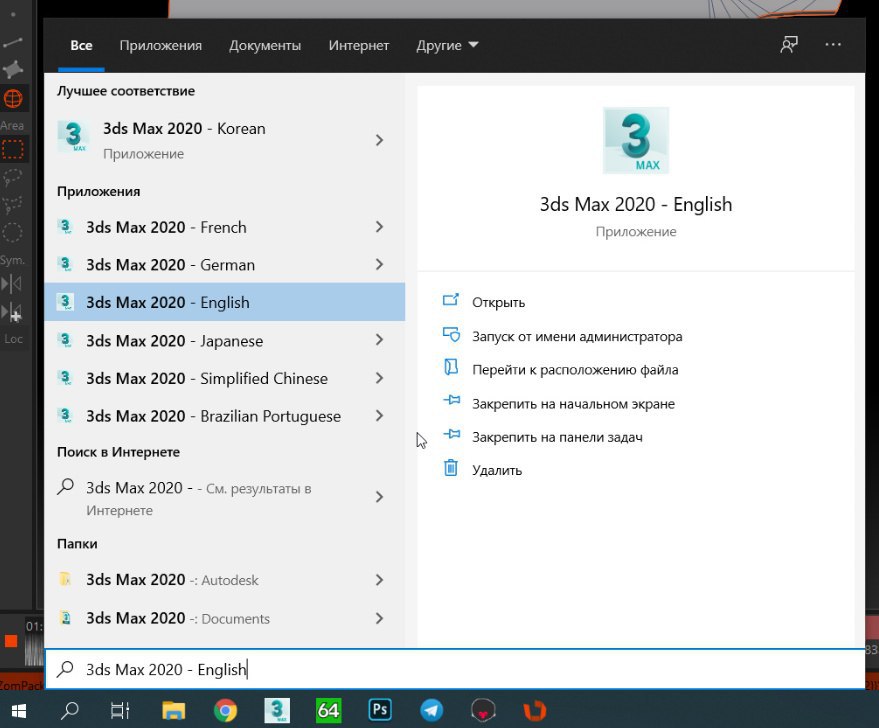This screenshot has width=879, height=728.
Task: Select the lasso selection tool in left toolbar
Action: click(x=12, y=178)
